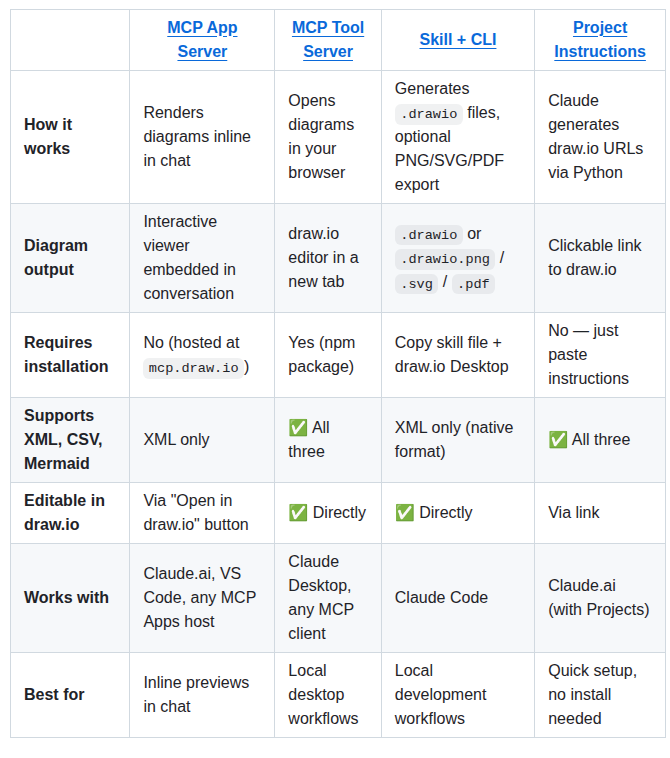Click checkmark beside "Directly" in Skill + CLI column

point(405,513)
